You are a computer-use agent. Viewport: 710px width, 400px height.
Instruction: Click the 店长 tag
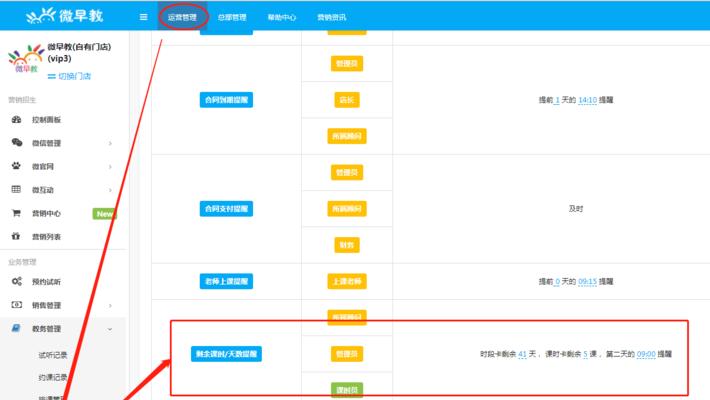pos(347,100)
